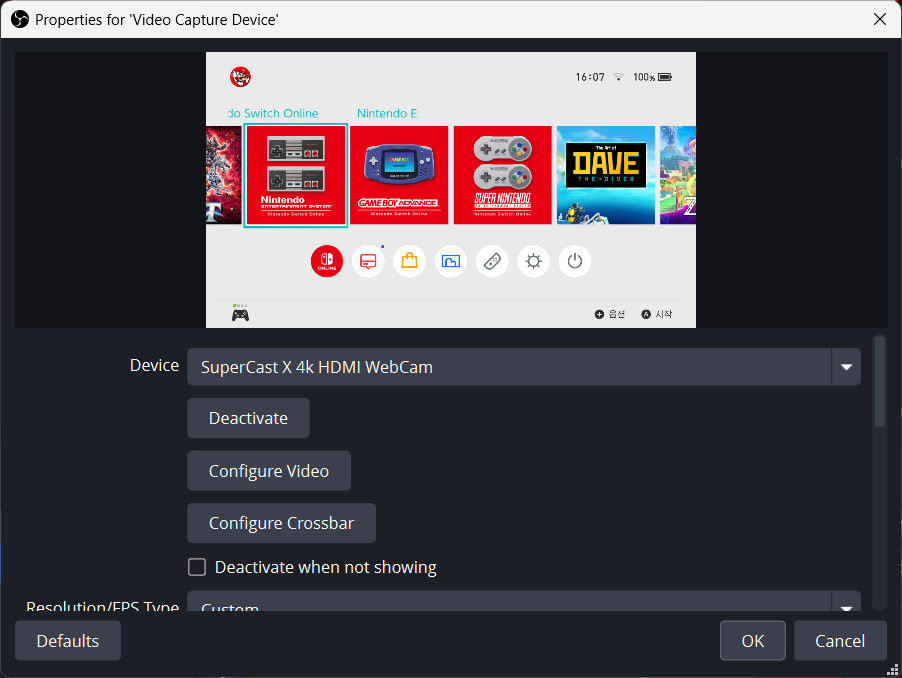Open Configure Video settings
Viewport: 902px width, 678px height.
point(269,471)
